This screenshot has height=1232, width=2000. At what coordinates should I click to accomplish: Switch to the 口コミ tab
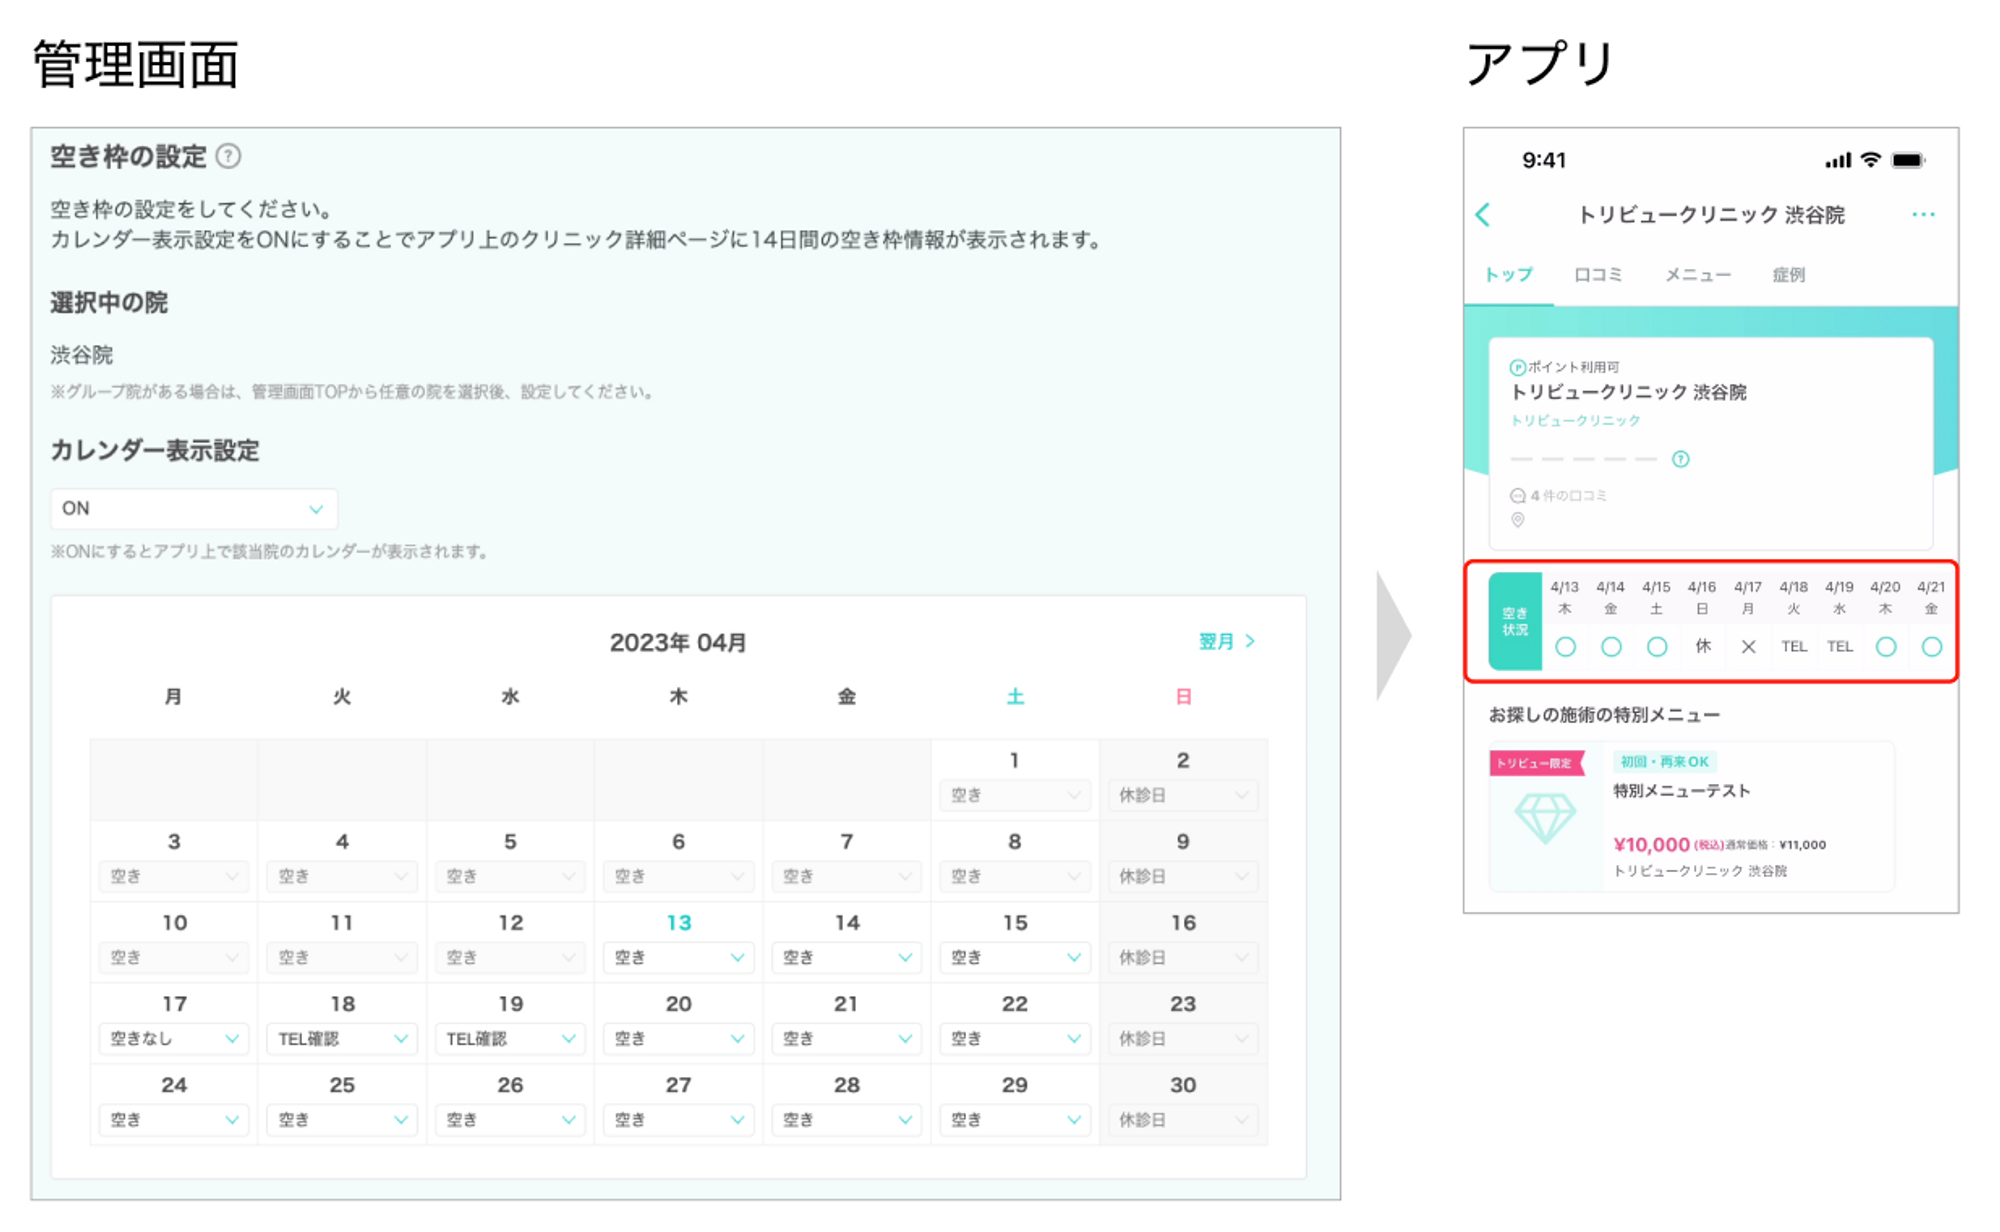[1597, 275]
